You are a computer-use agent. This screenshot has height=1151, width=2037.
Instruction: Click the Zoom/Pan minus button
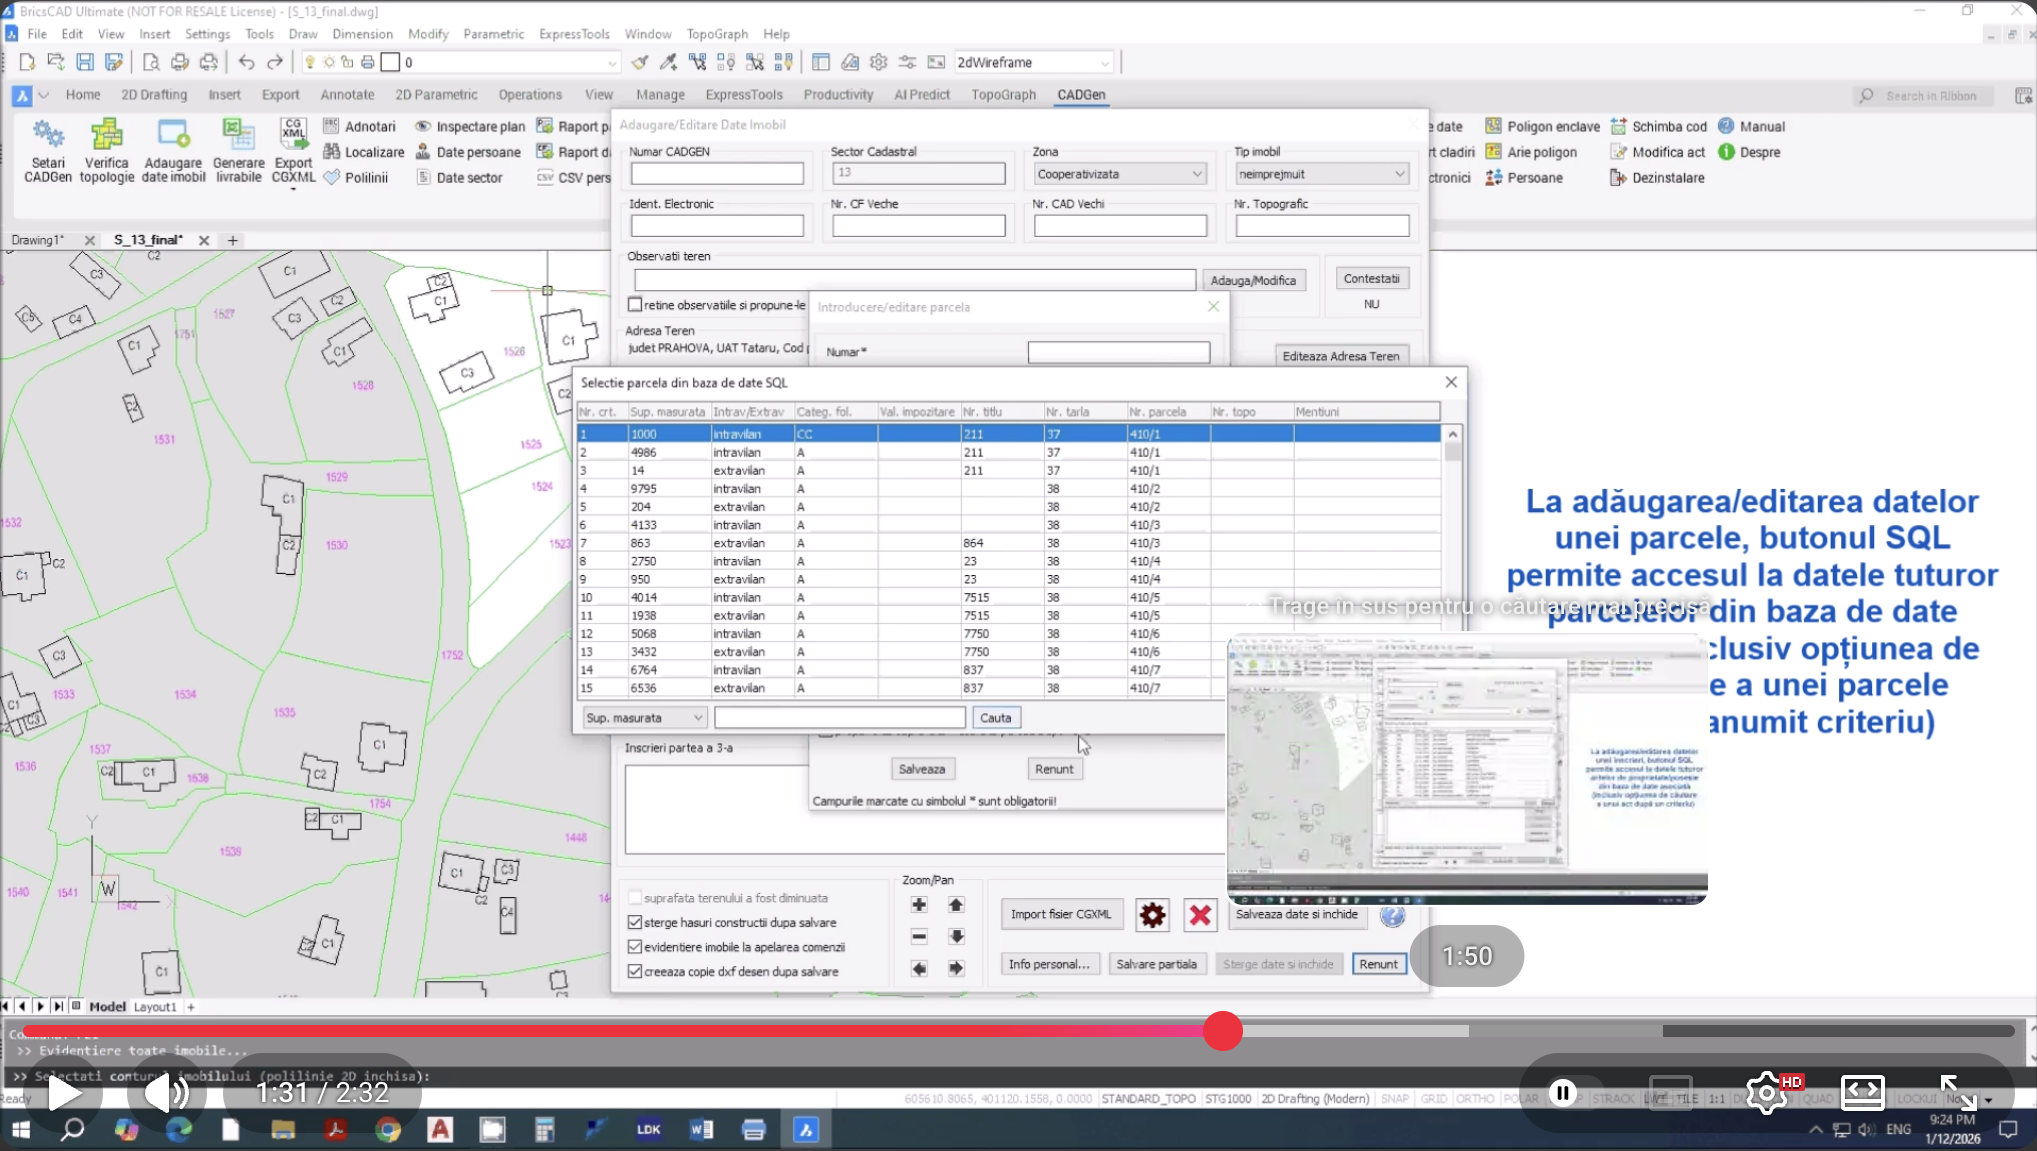coord(919,937)
